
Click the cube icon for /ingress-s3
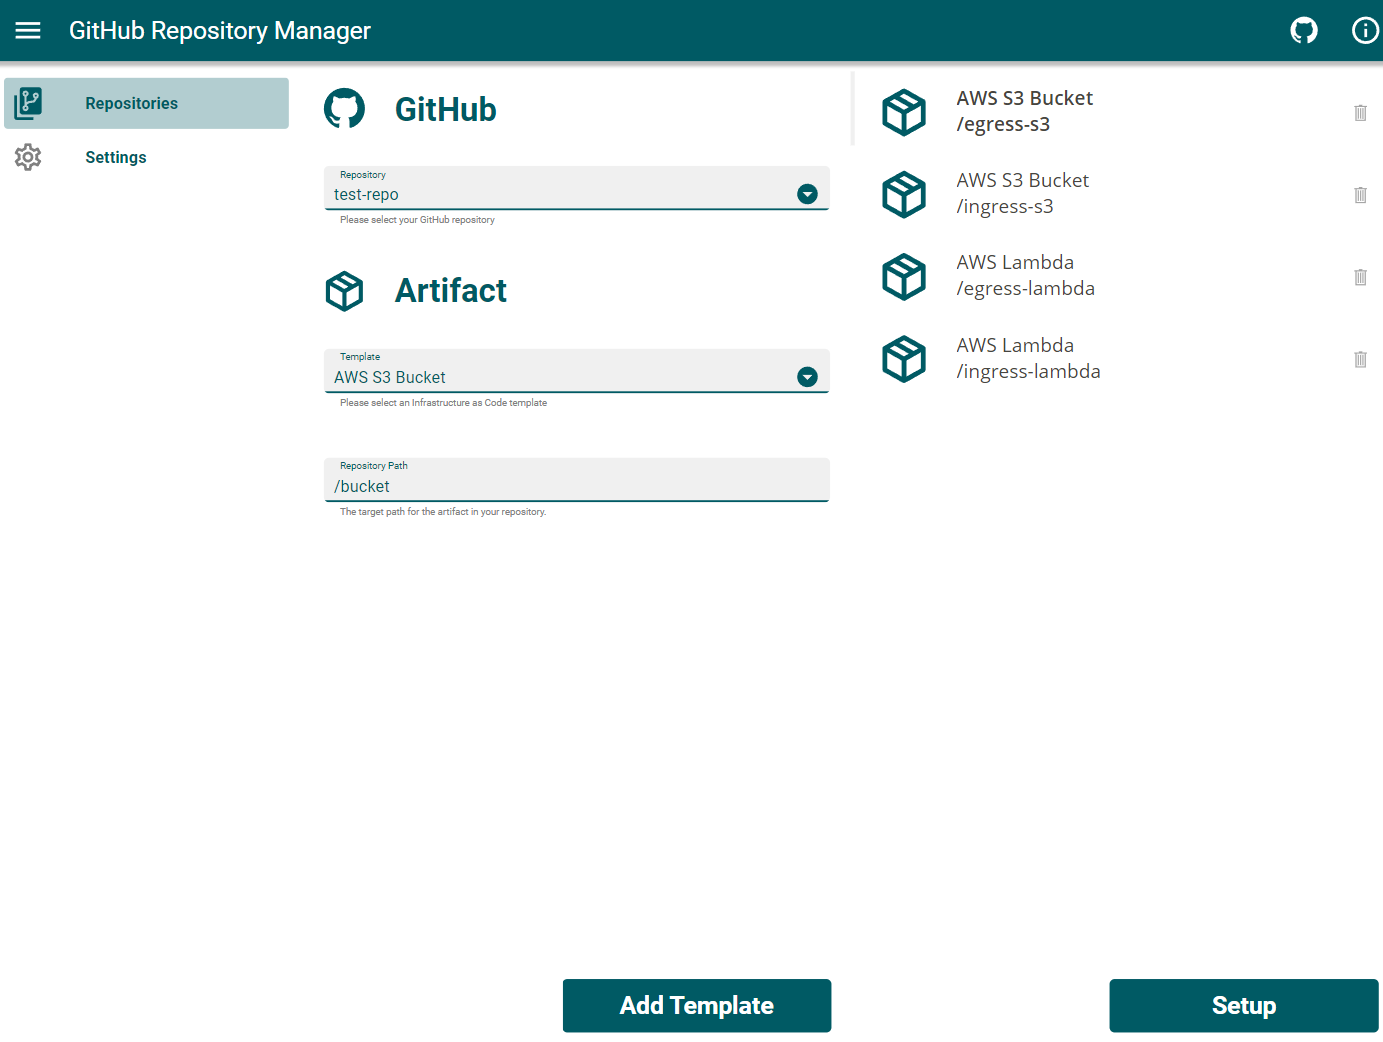[x=904, y=194]
